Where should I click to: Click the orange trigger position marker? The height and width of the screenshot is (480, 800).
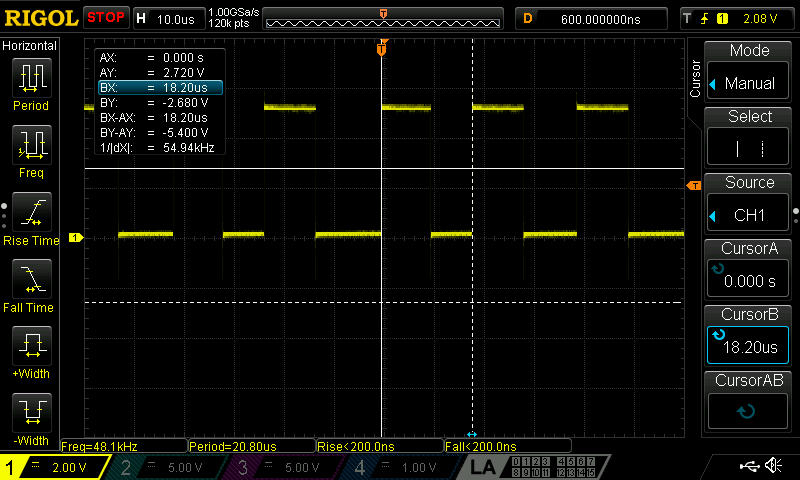pos(382,49)
